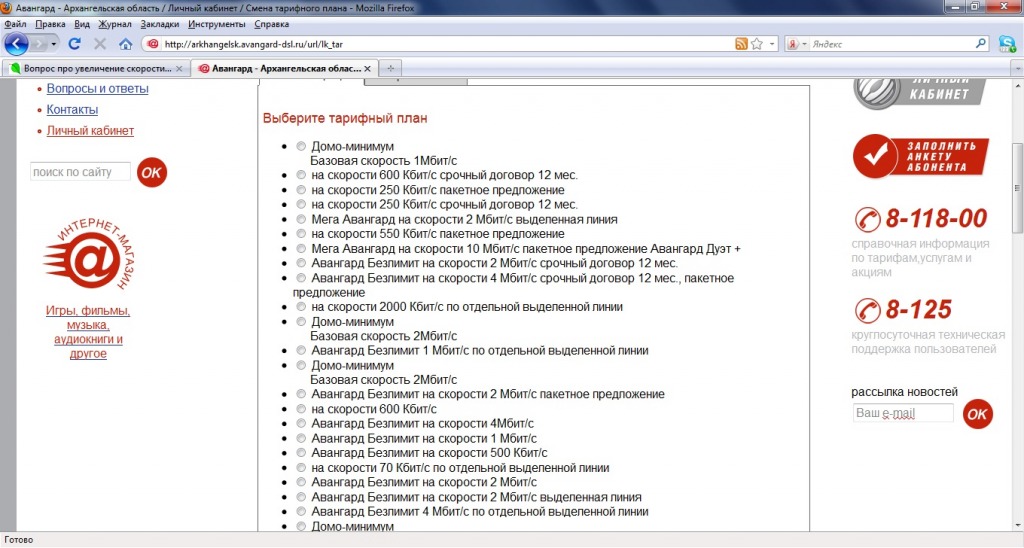This screenshot has height=548, width=1024.
Task: Choose Мега Авангард 2 Мбит/с выделенная линия
Action: pos(300,219)
